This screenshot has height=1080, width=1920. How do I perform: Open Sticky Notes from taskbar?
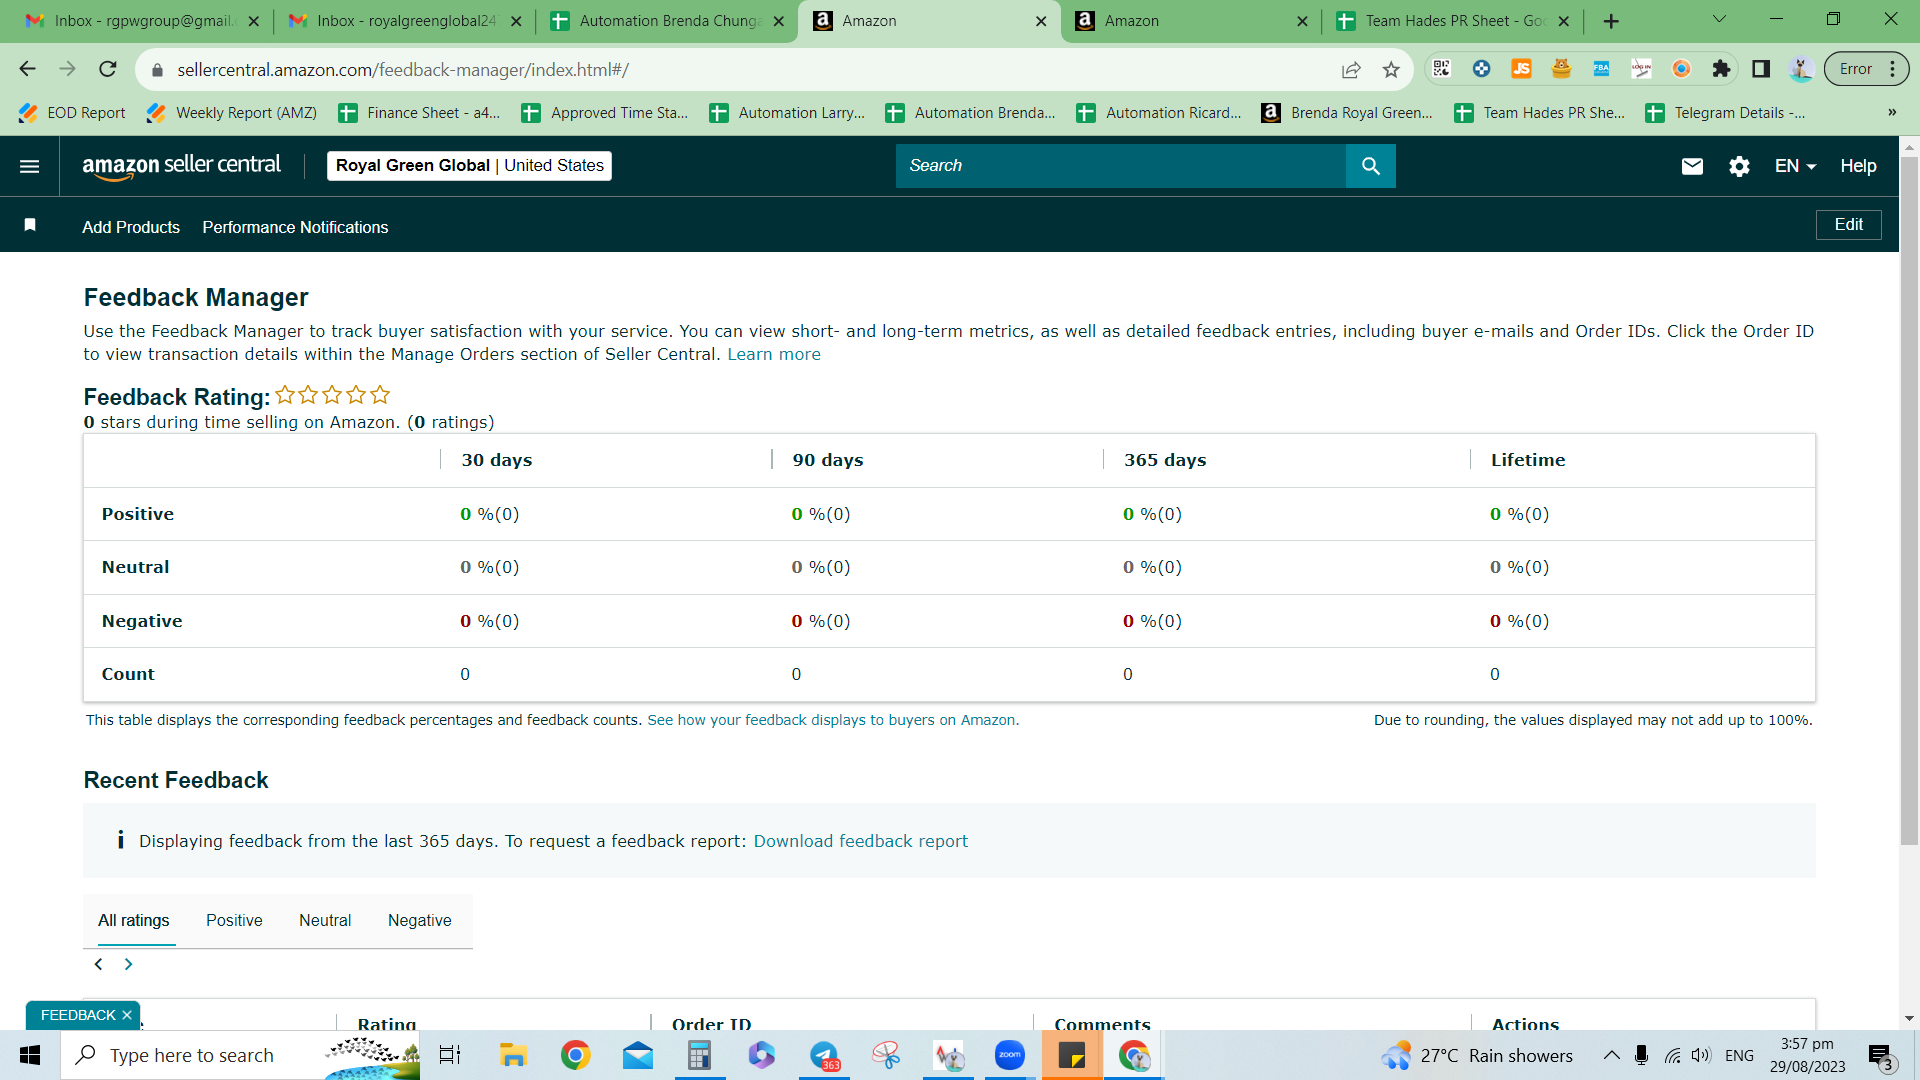point(1072,1055)
